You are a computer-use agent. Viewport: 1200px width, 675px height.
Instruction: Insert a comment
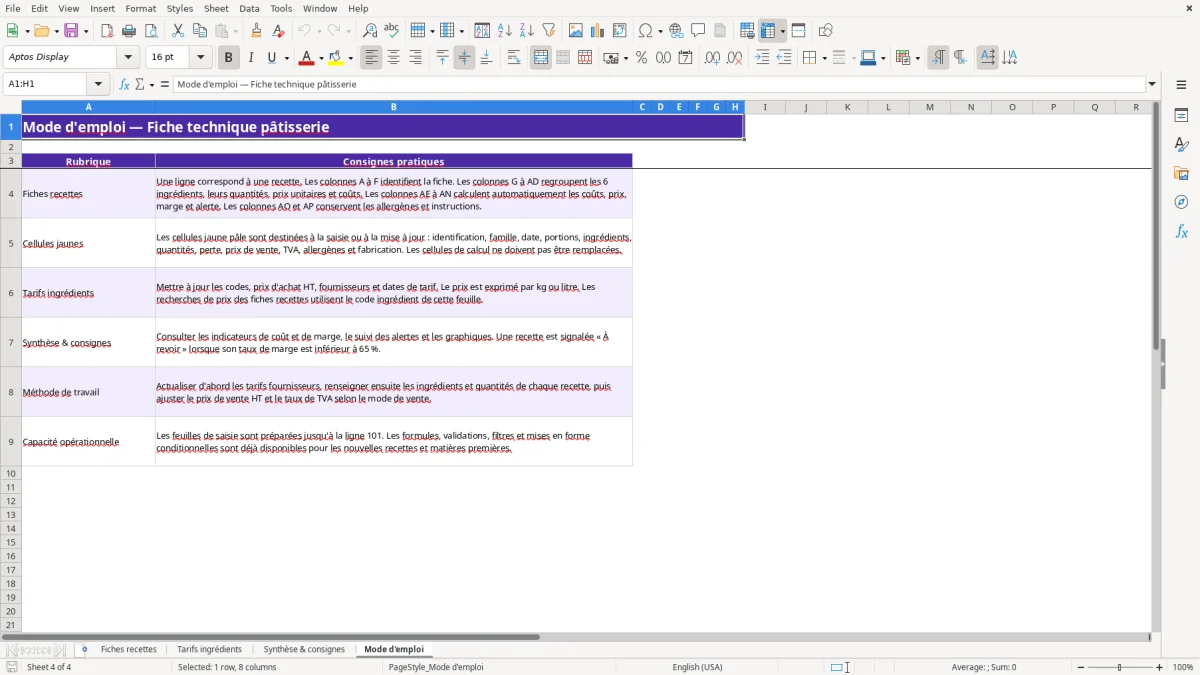[x=699, y=31]
